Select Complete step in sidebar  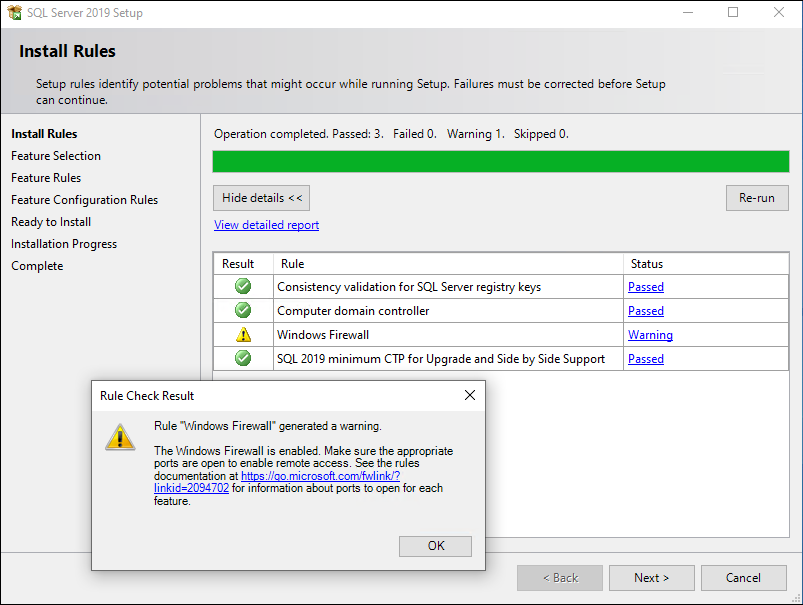[37, 266]
